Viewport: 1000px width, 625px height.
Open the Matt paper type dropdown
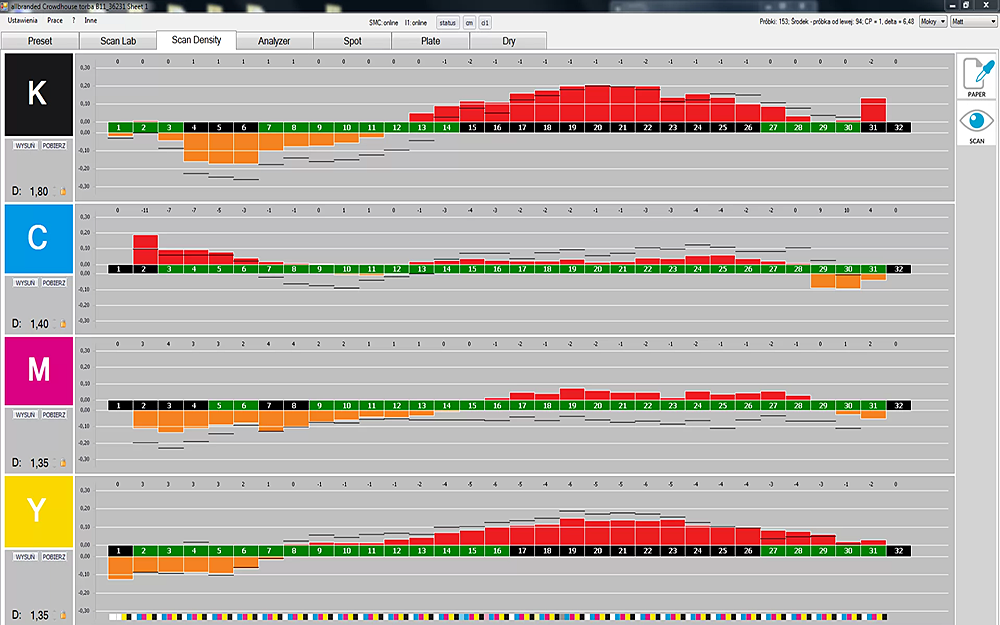974,22
